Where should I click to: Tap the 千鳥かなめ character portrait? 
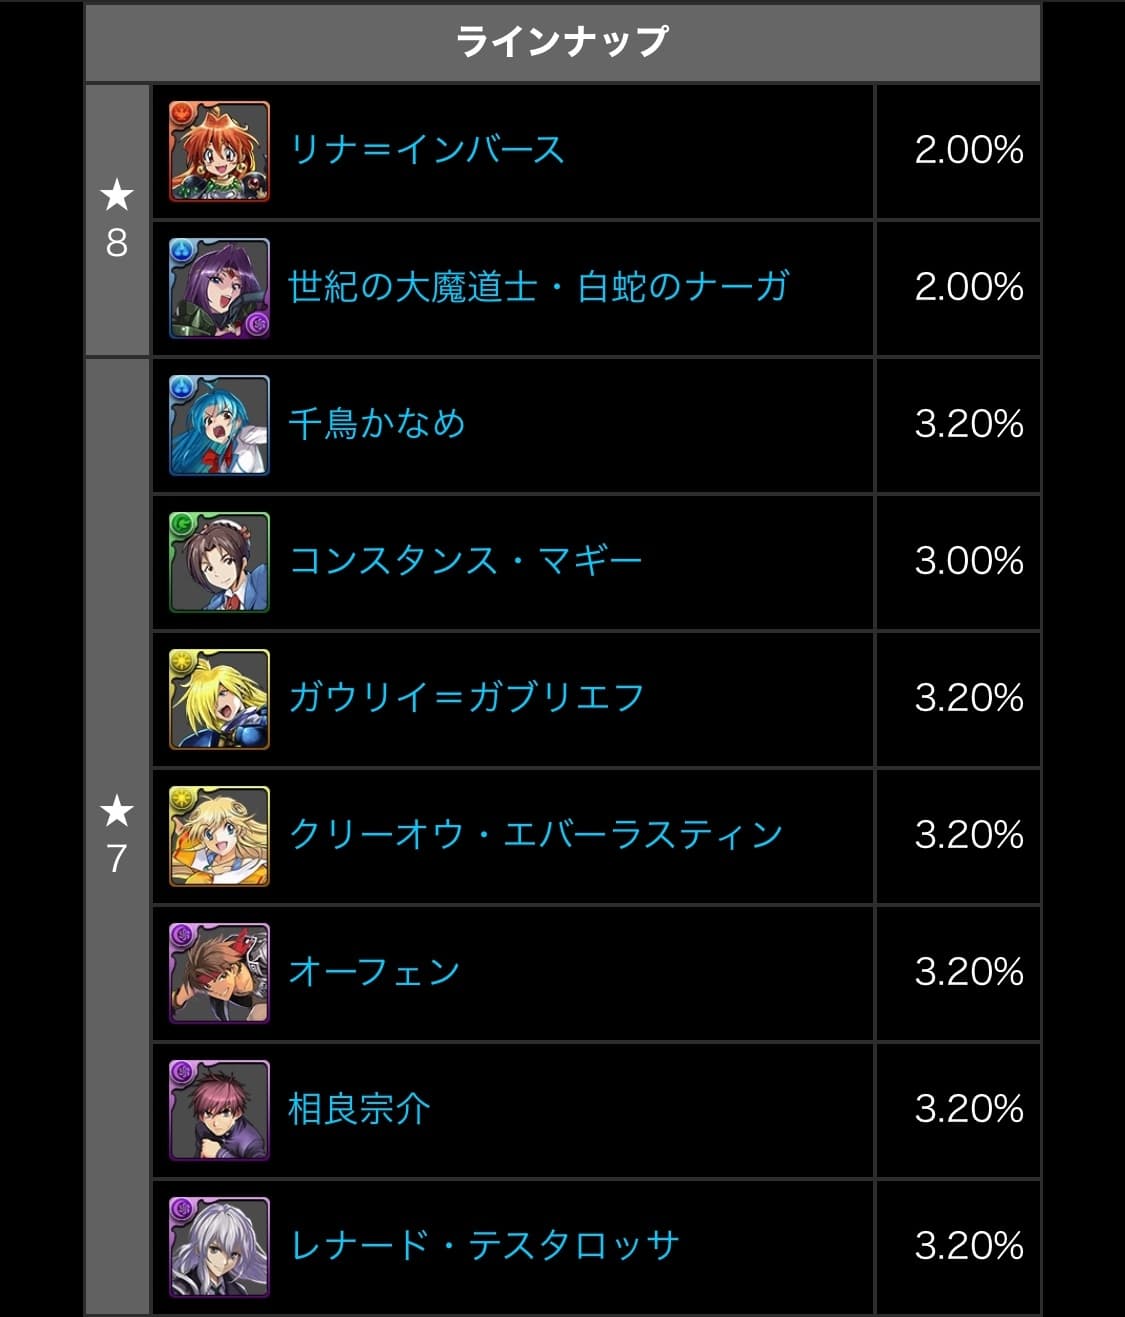(219, 425)
